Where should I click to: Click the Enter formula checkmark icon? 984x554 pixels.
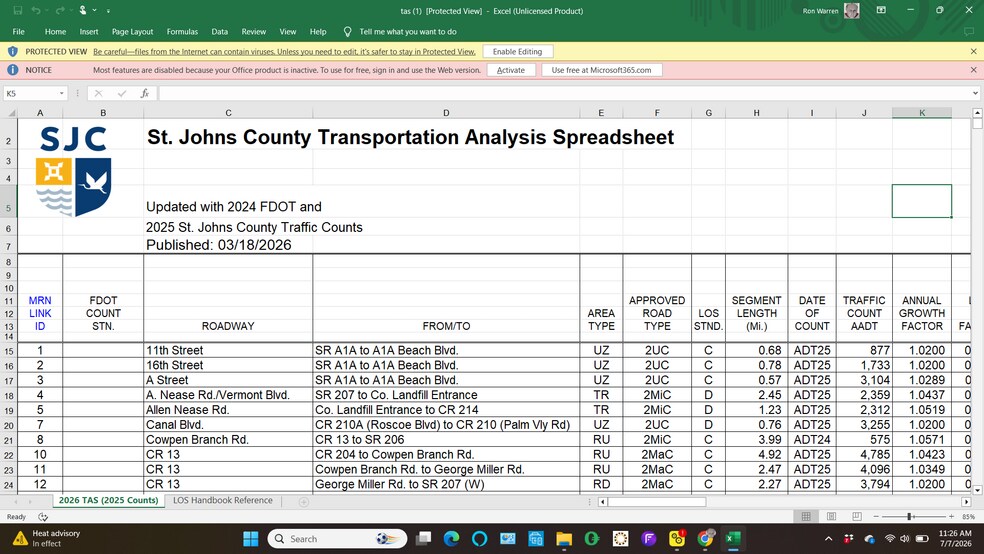coord(122,93)
